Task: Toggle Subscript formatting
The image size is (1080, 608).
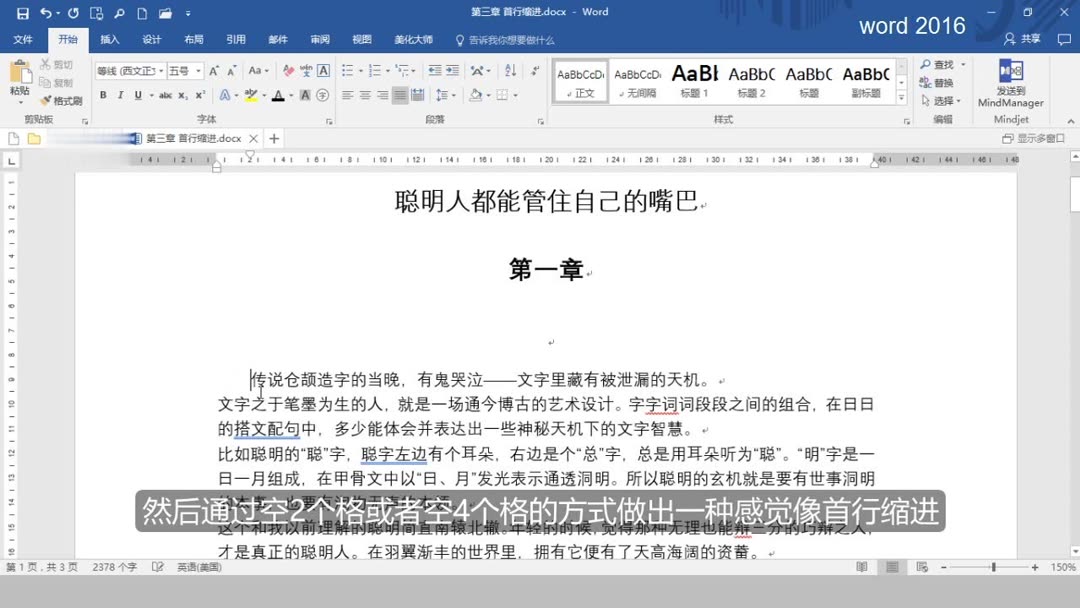Action: coord(182,95)
